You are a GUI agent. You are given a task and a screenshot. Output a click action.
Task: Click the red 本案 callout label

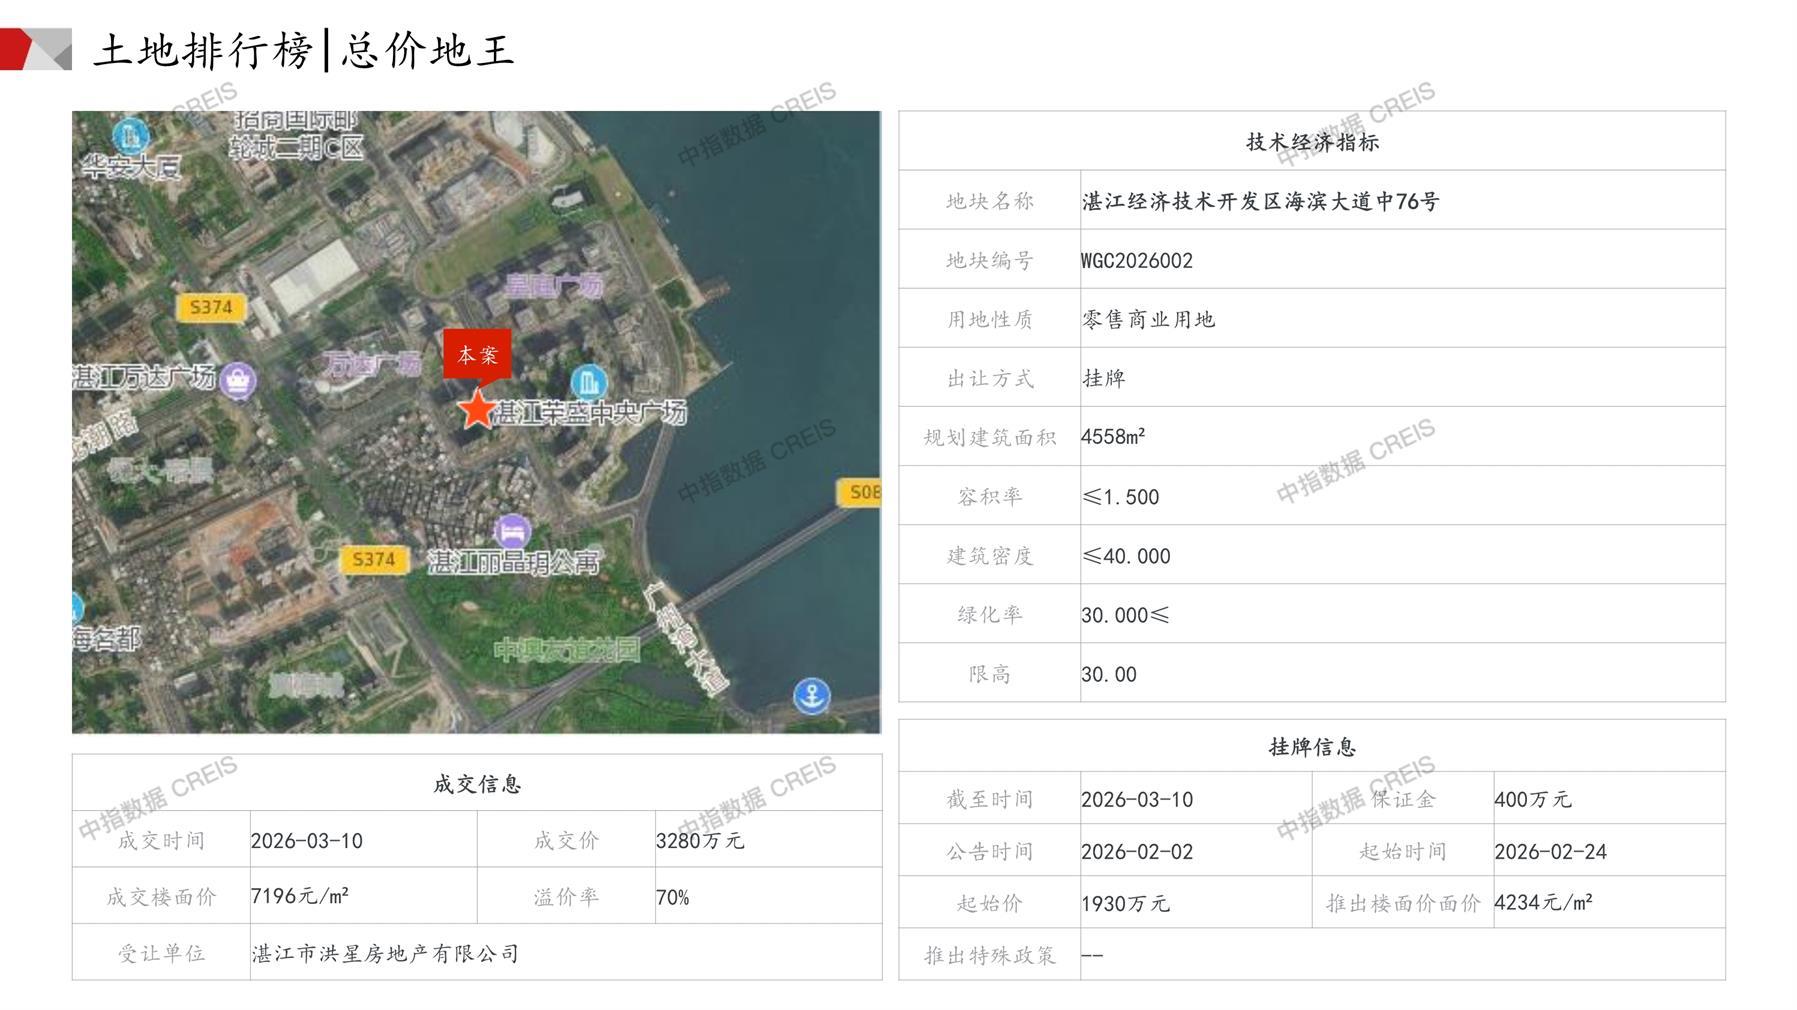click(x=477, y=355)
